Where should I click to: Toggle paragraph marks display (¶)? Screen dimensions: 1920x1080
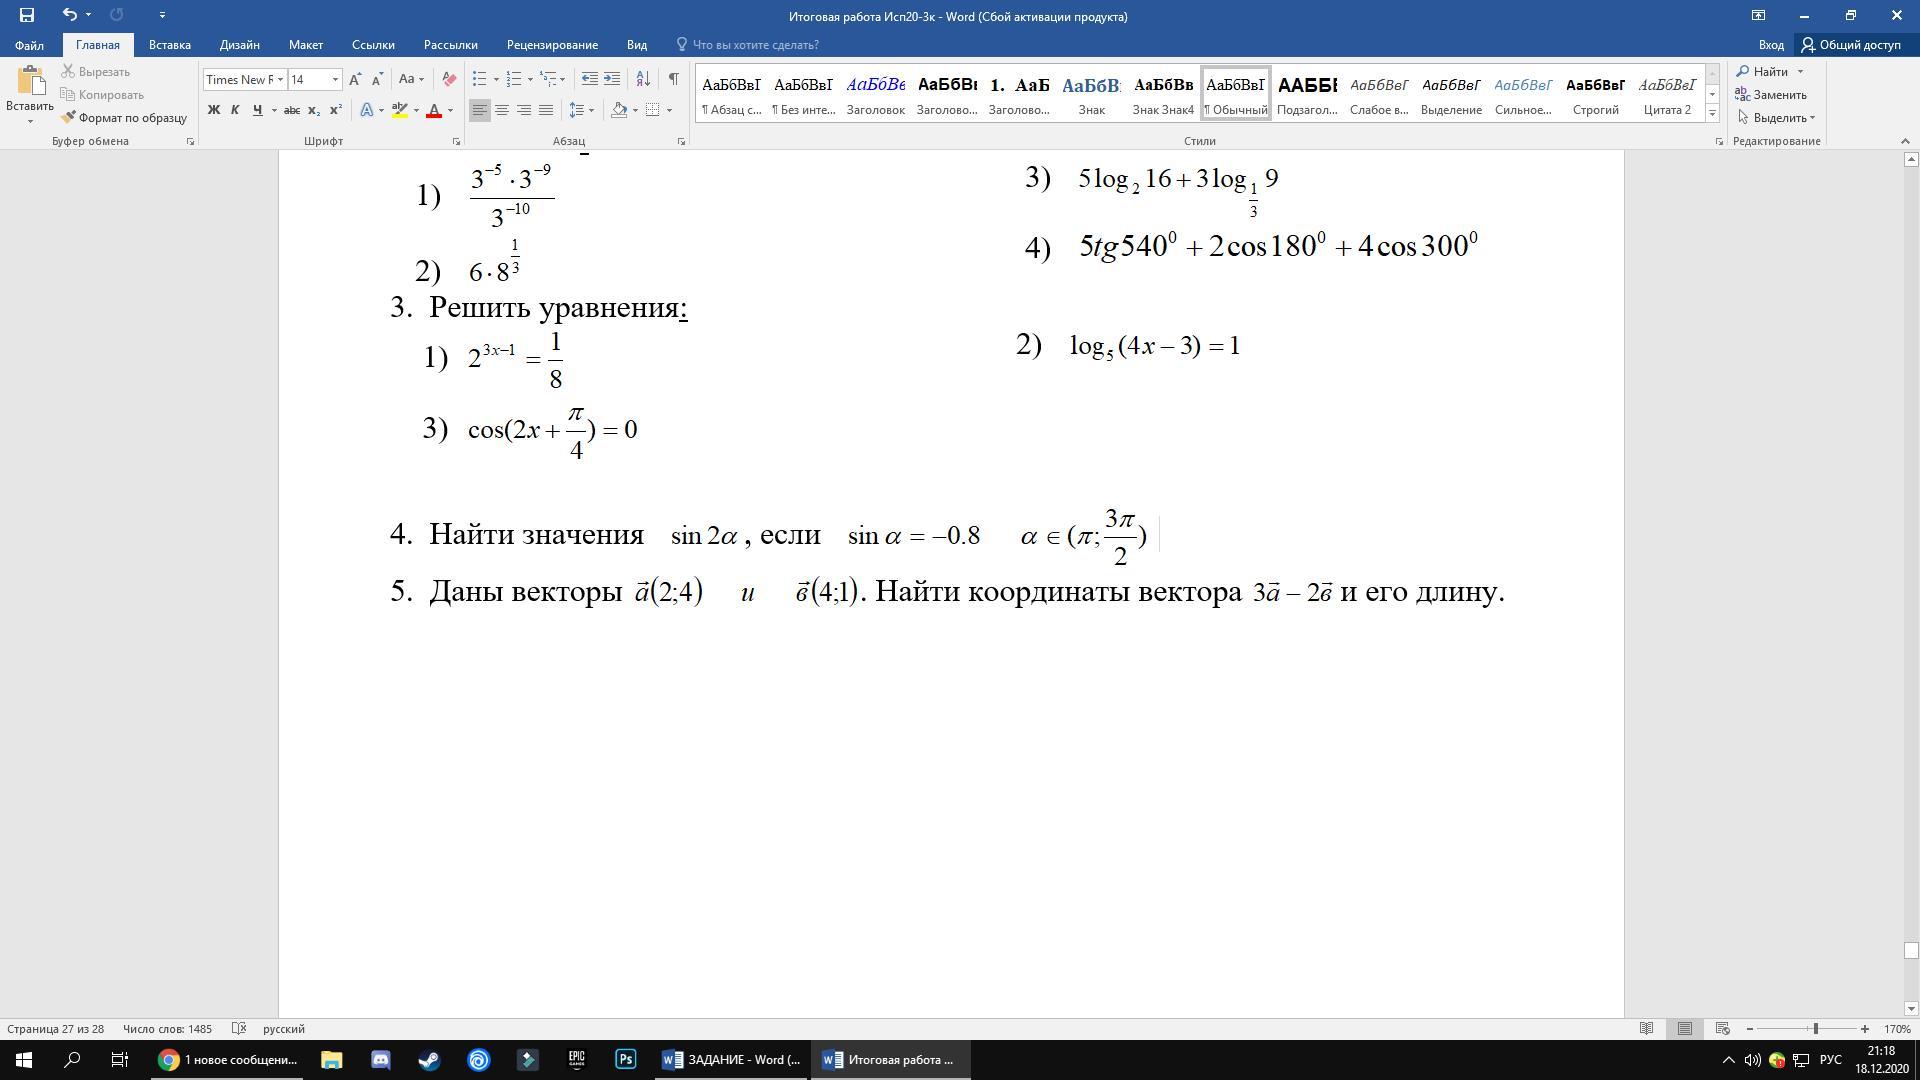pos(673,79)
